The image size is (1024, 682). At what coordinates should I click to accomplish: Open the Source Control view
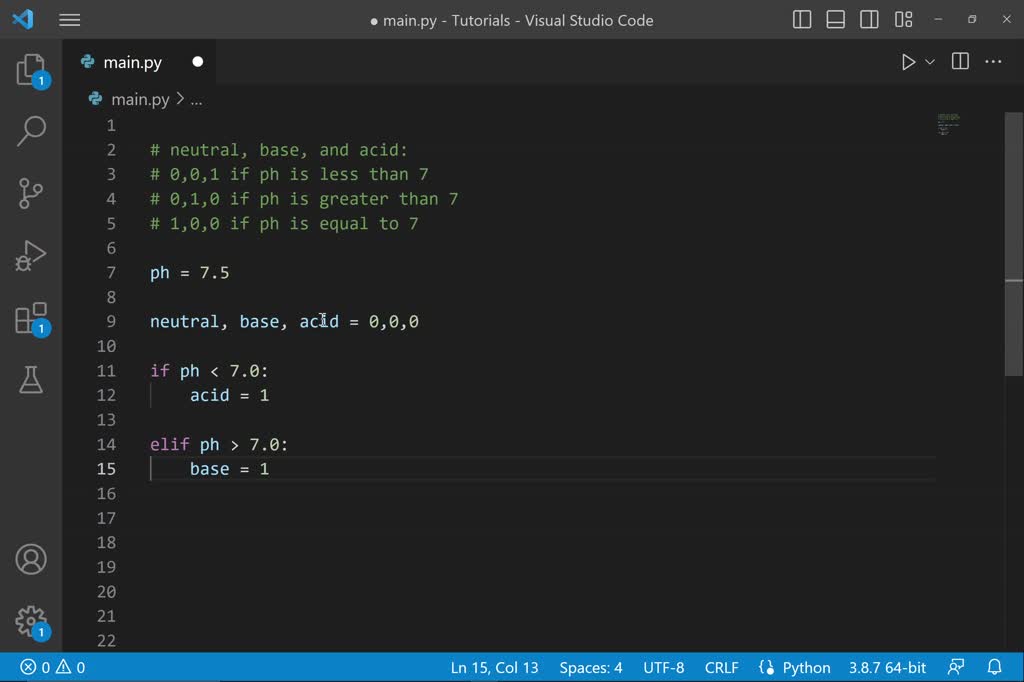coord(31,193)
